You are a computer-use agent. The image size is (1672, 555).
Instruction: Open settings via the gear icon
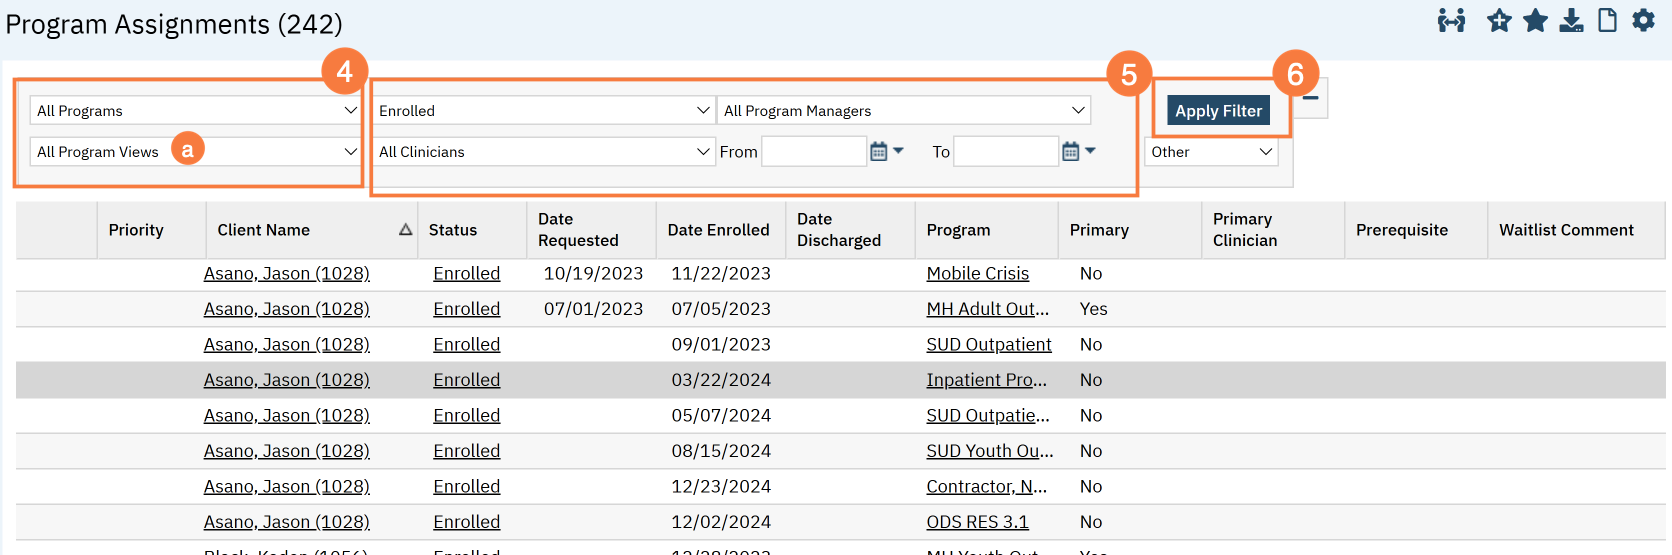(1643, 21)
